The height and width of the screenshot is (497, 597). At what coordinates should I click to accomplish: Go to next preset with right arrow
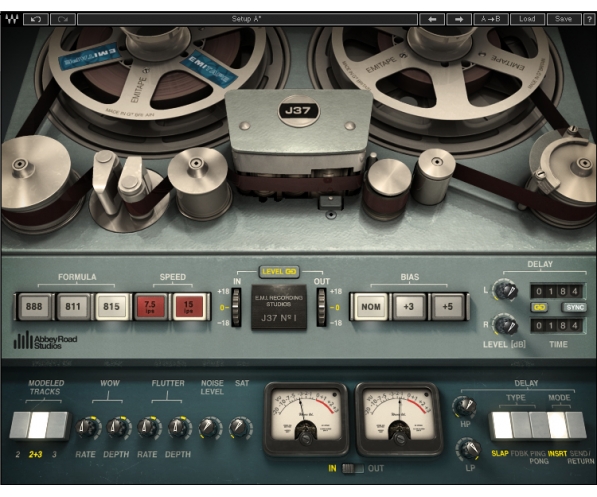[459, 19]
